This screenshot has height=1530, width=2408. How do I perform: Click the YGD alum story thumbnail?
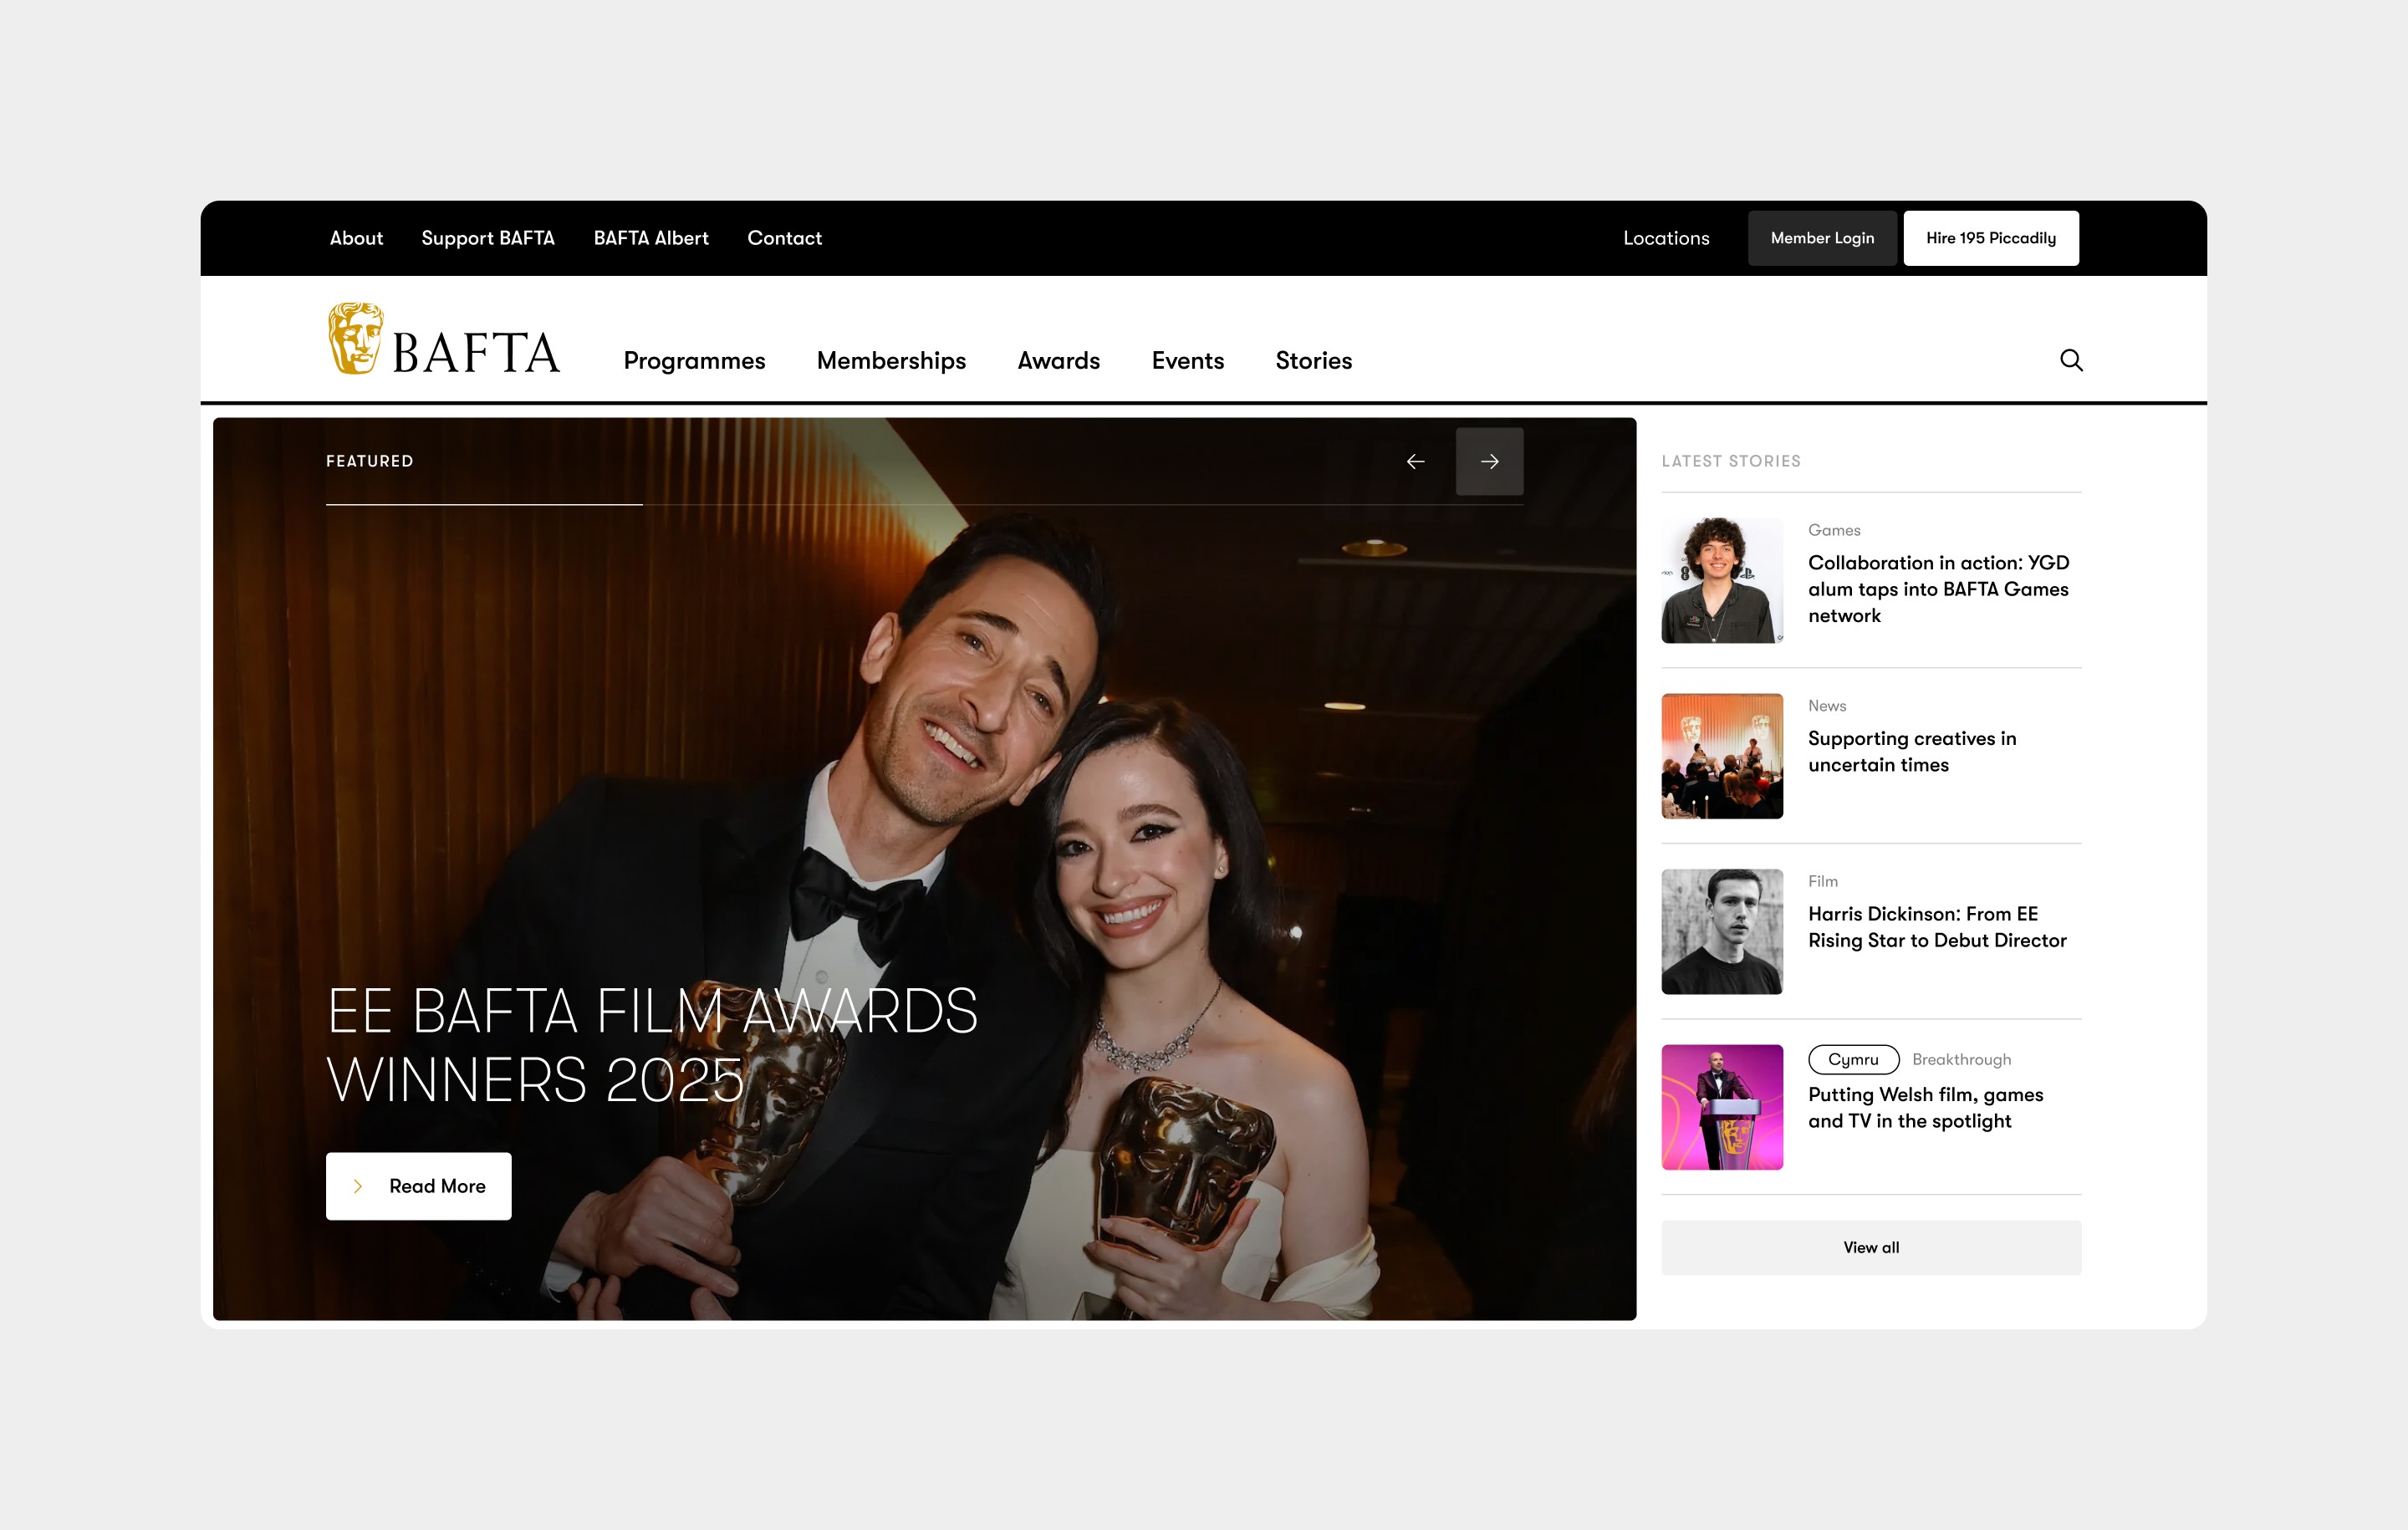[x=1721, y=580]
